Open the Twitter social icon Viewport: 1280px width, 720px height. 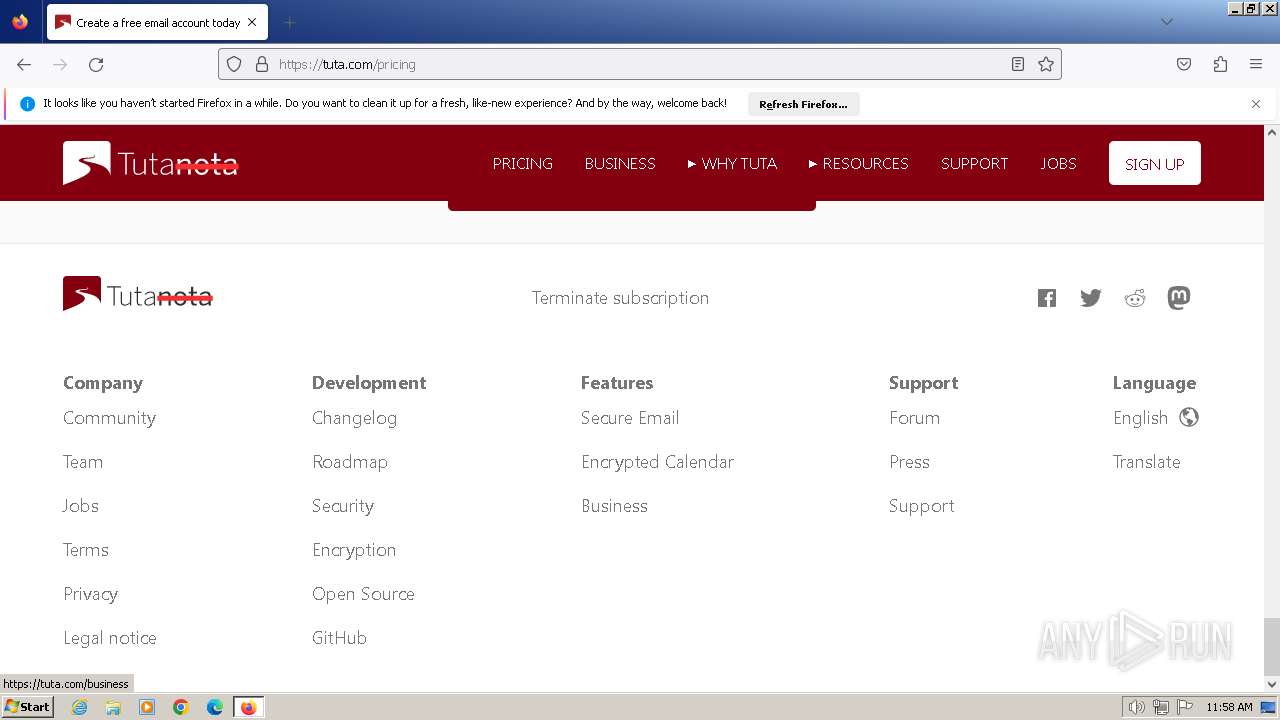(x=1091, y=298)
